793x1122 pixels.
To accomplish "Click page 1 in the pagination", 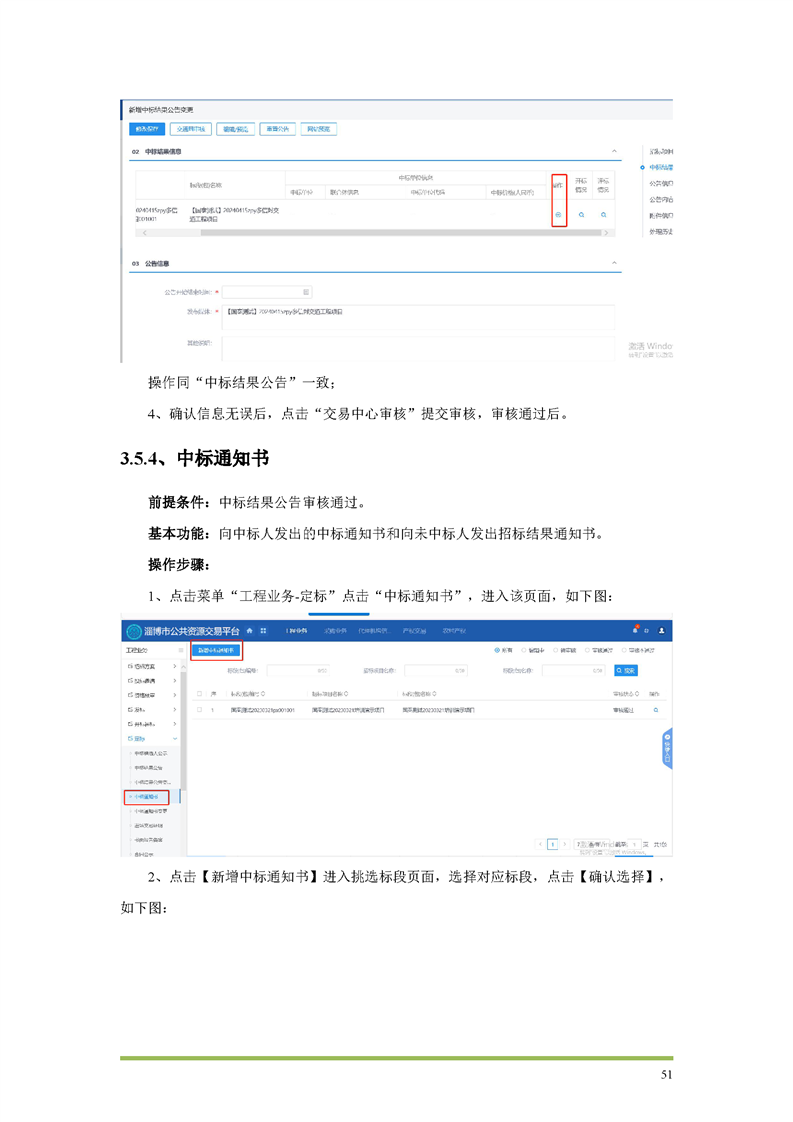I will click(551, 845).
